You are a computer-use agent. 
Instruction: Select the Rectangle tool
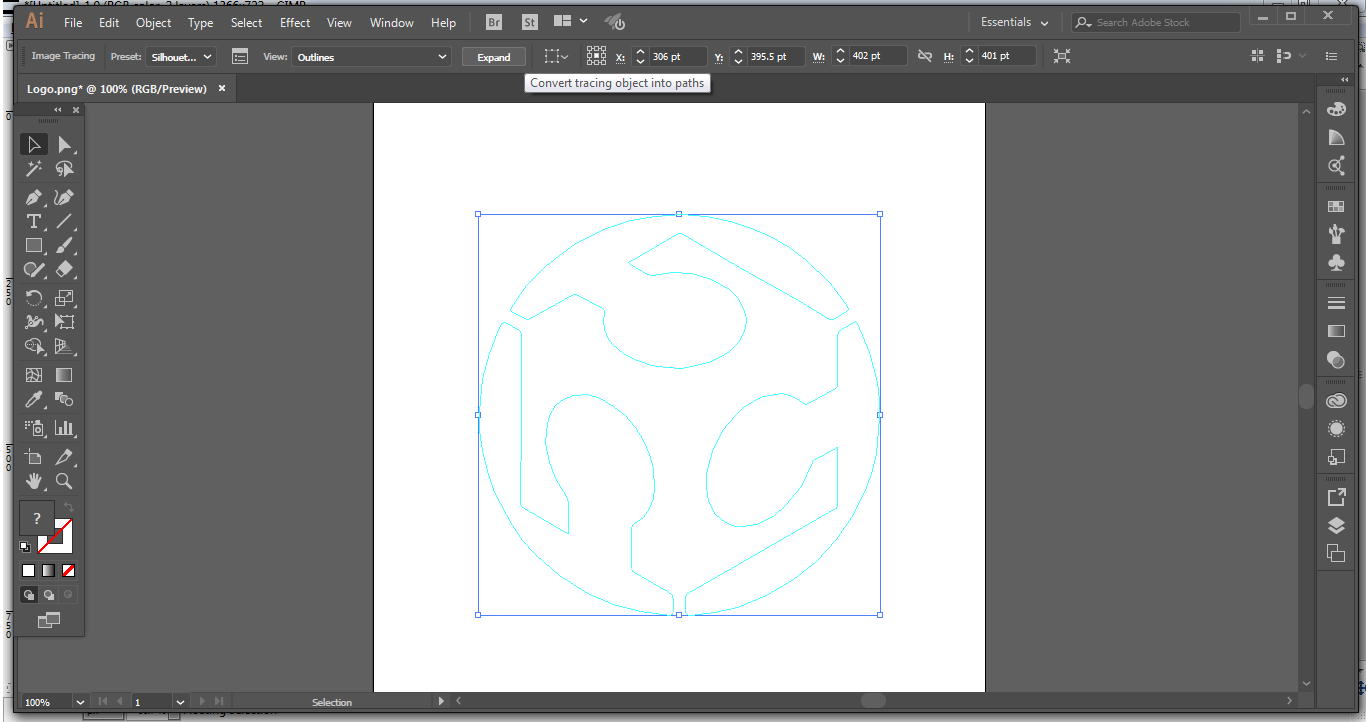point(34,245)
